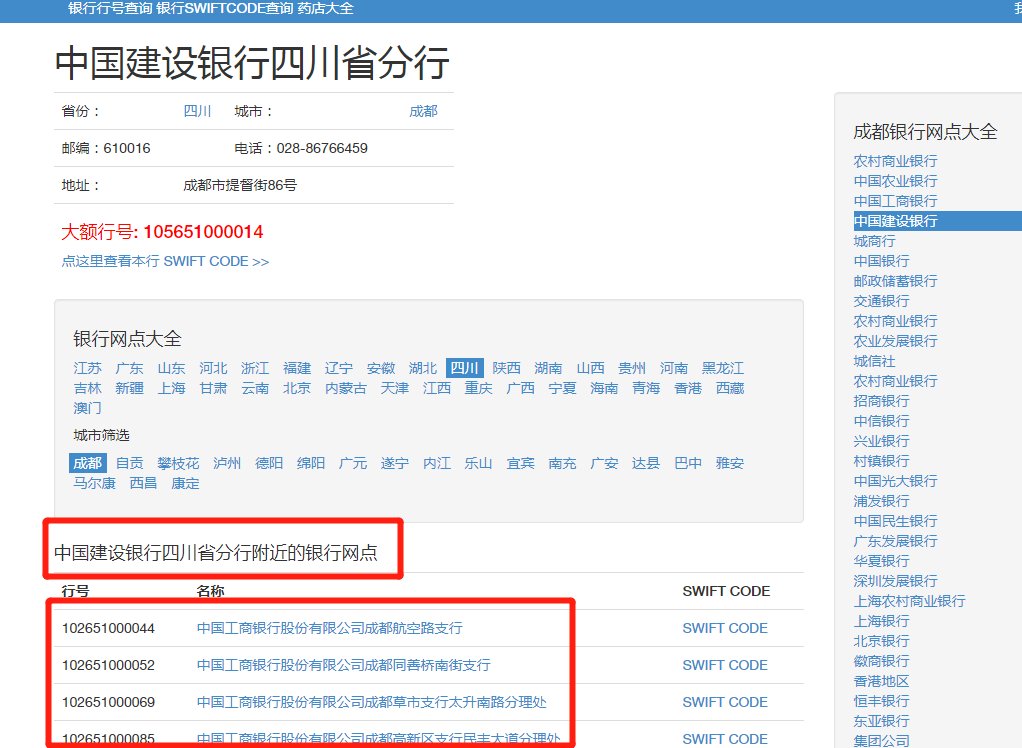Filter by city 西昌

(143, 483)
